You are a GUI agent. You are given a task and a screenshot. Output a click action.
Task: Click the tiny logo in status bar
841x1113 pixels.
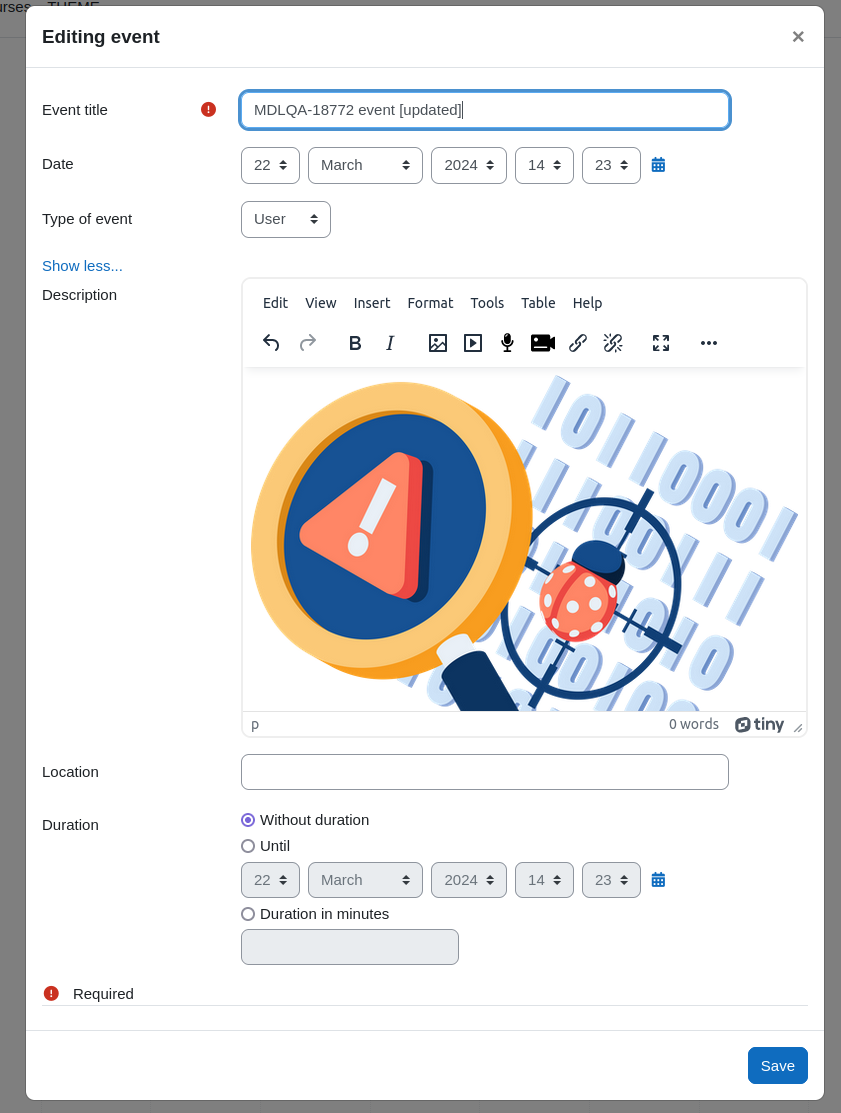pos(759,724)
